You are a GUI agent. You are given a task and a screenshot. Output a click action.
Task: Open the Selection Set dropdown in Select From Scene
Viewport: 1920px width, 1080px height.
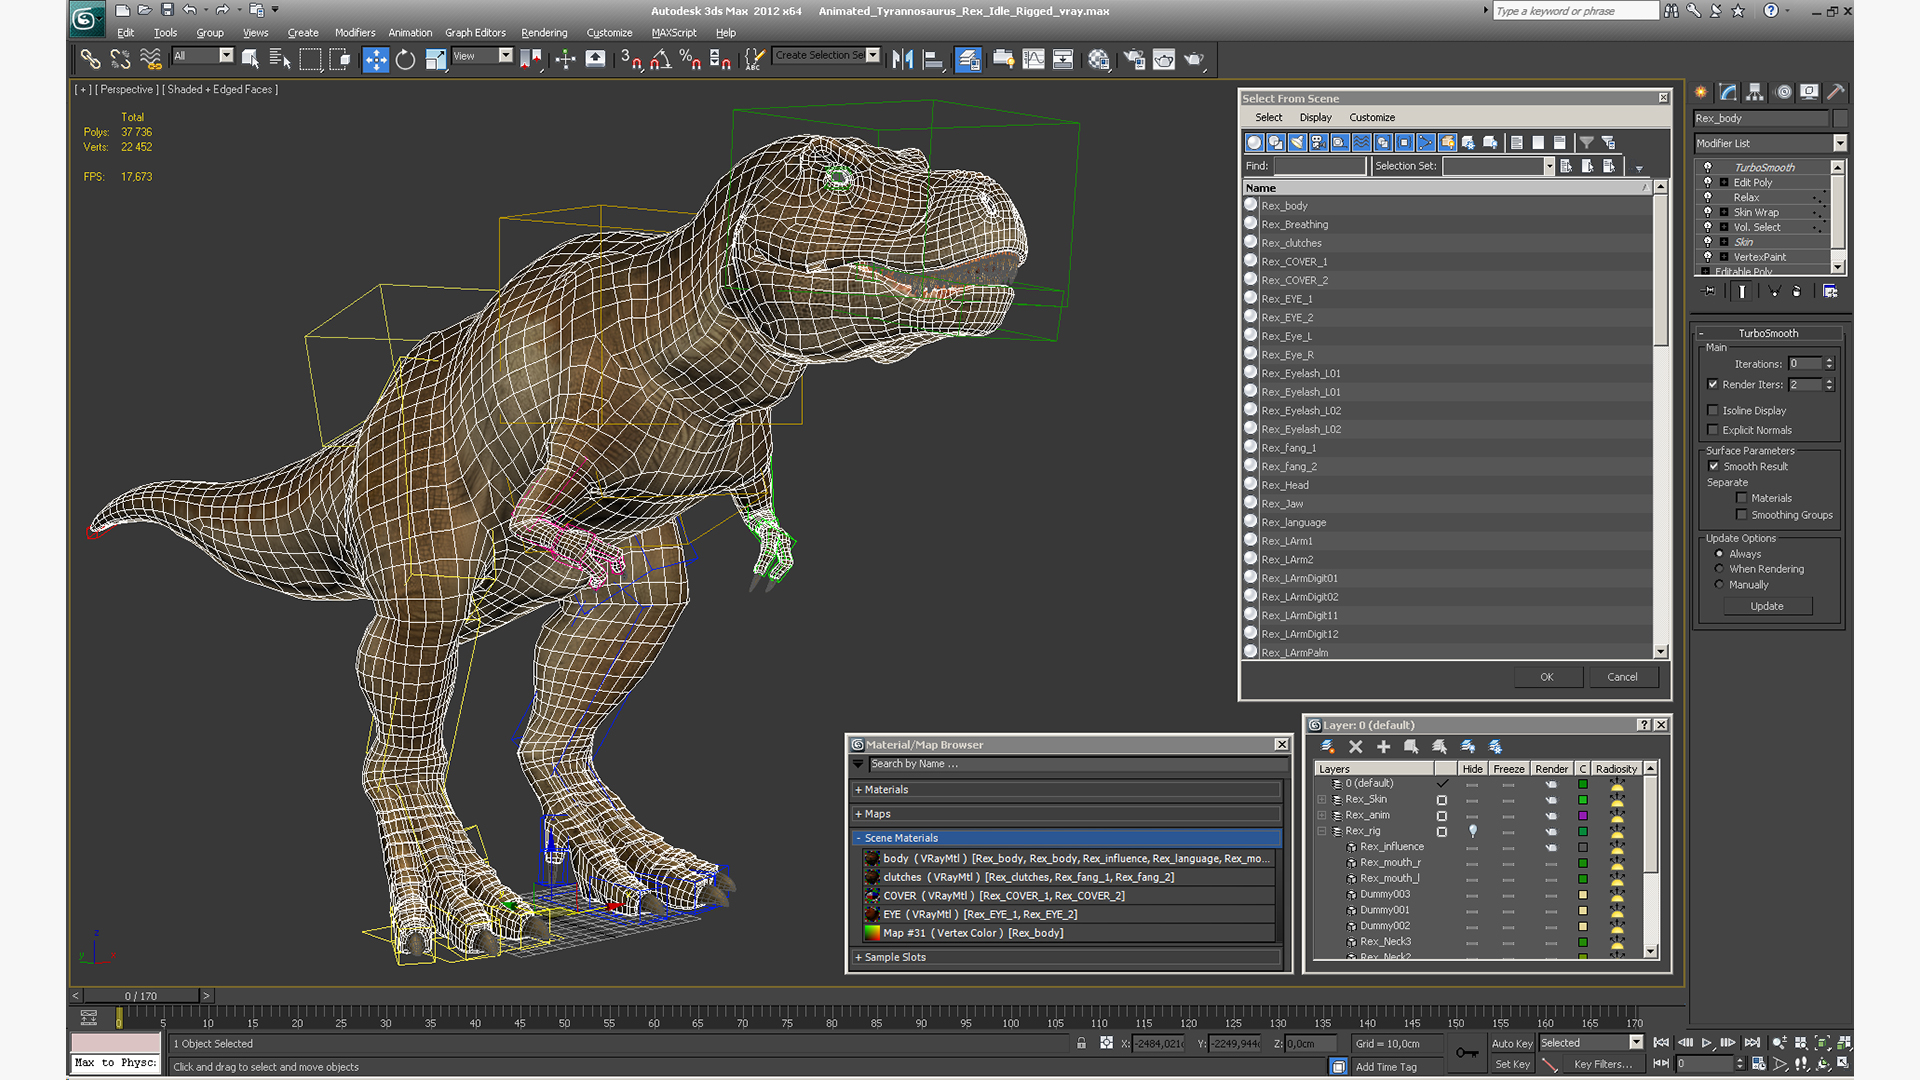click(x=1549, y=166)
